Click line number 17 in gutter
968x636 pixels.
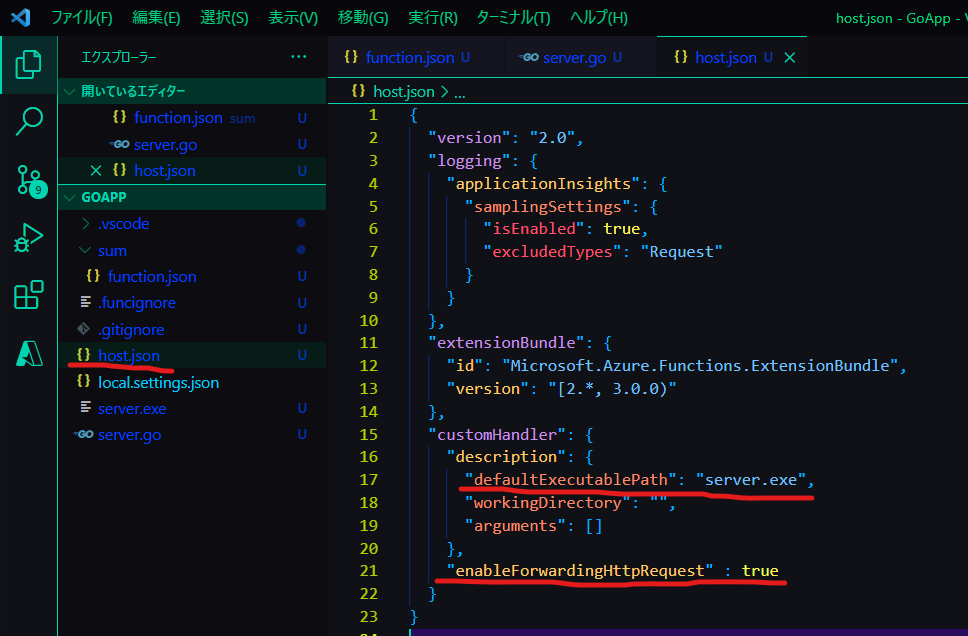tap(369, 480)
